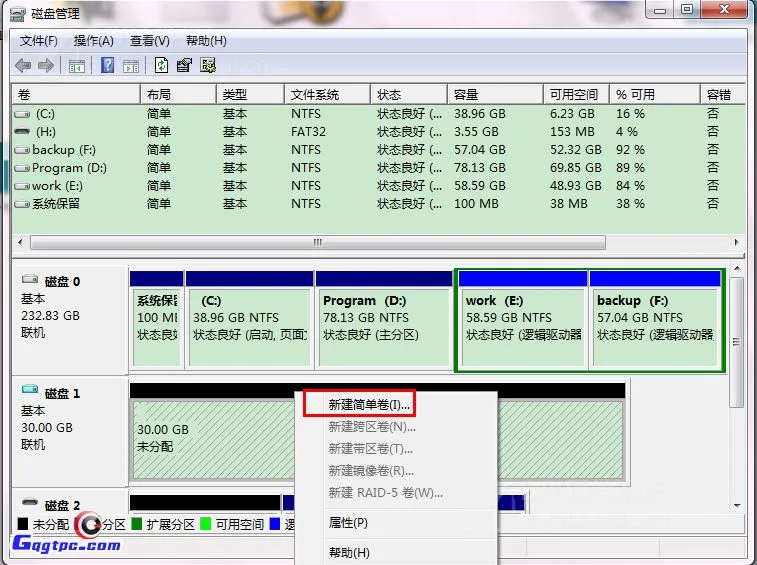The height and width of the screenshot is (565, 757).
Task: Click drive icon of 系统保留 row
Action: (22, 204)
